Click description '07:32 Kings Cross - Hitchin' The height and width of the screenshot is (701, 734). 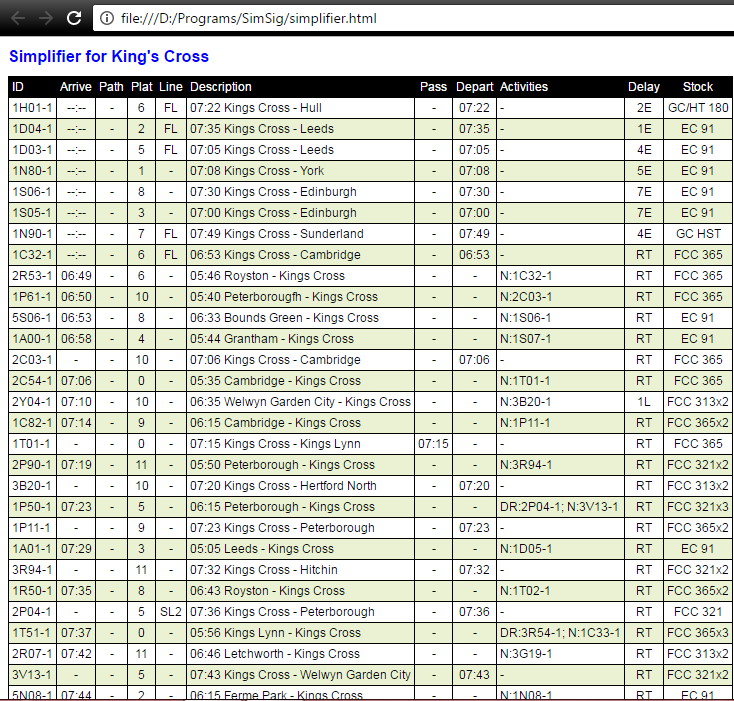coord(264,570)
